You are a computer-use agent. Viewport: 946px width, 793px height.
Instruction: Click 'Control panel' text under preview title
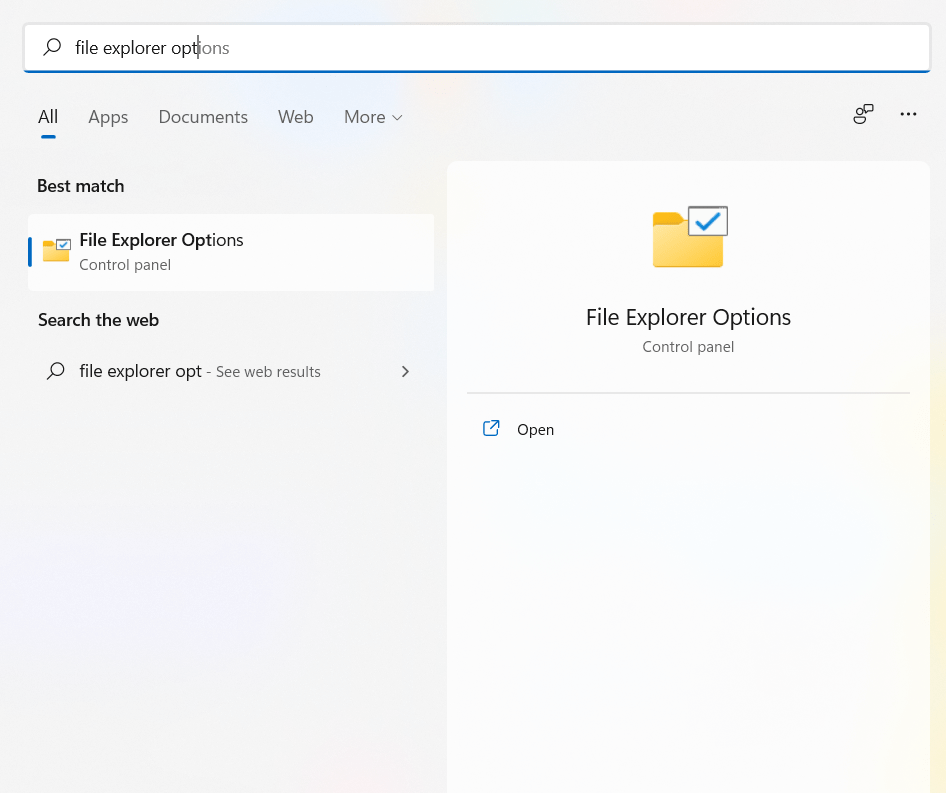[x=688, y=346]
